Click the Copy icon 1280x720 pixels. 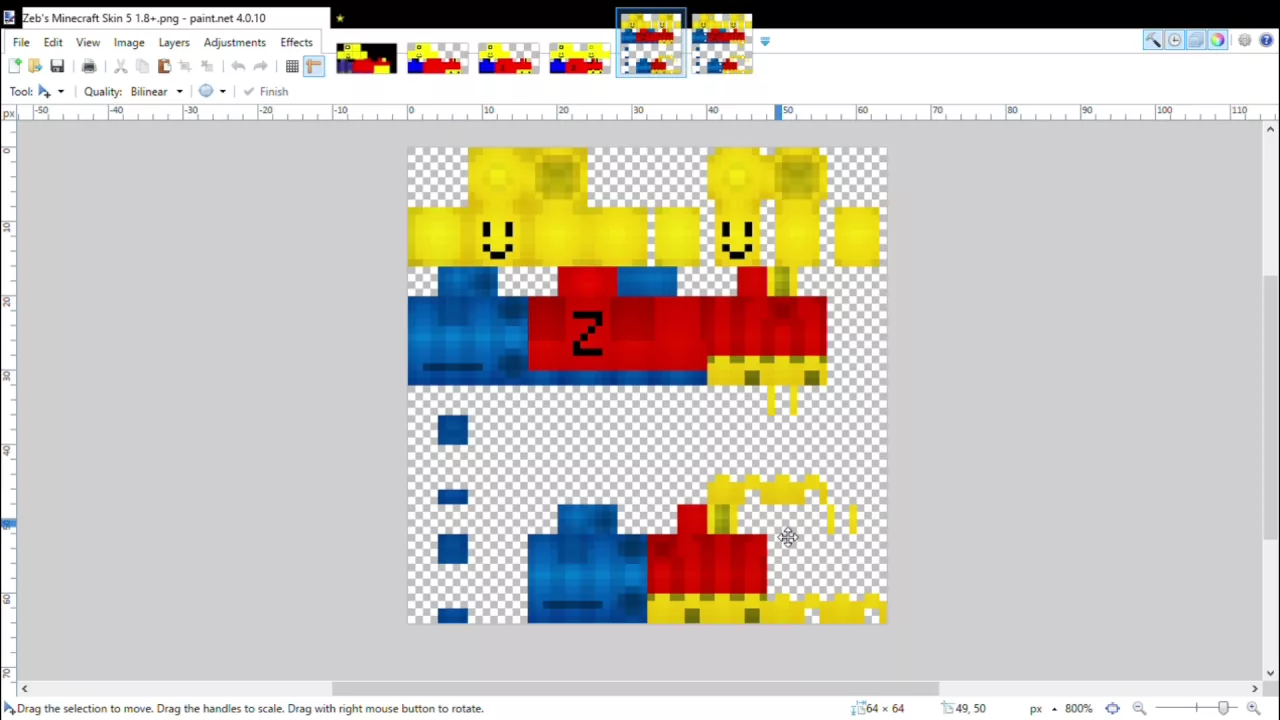142,66
